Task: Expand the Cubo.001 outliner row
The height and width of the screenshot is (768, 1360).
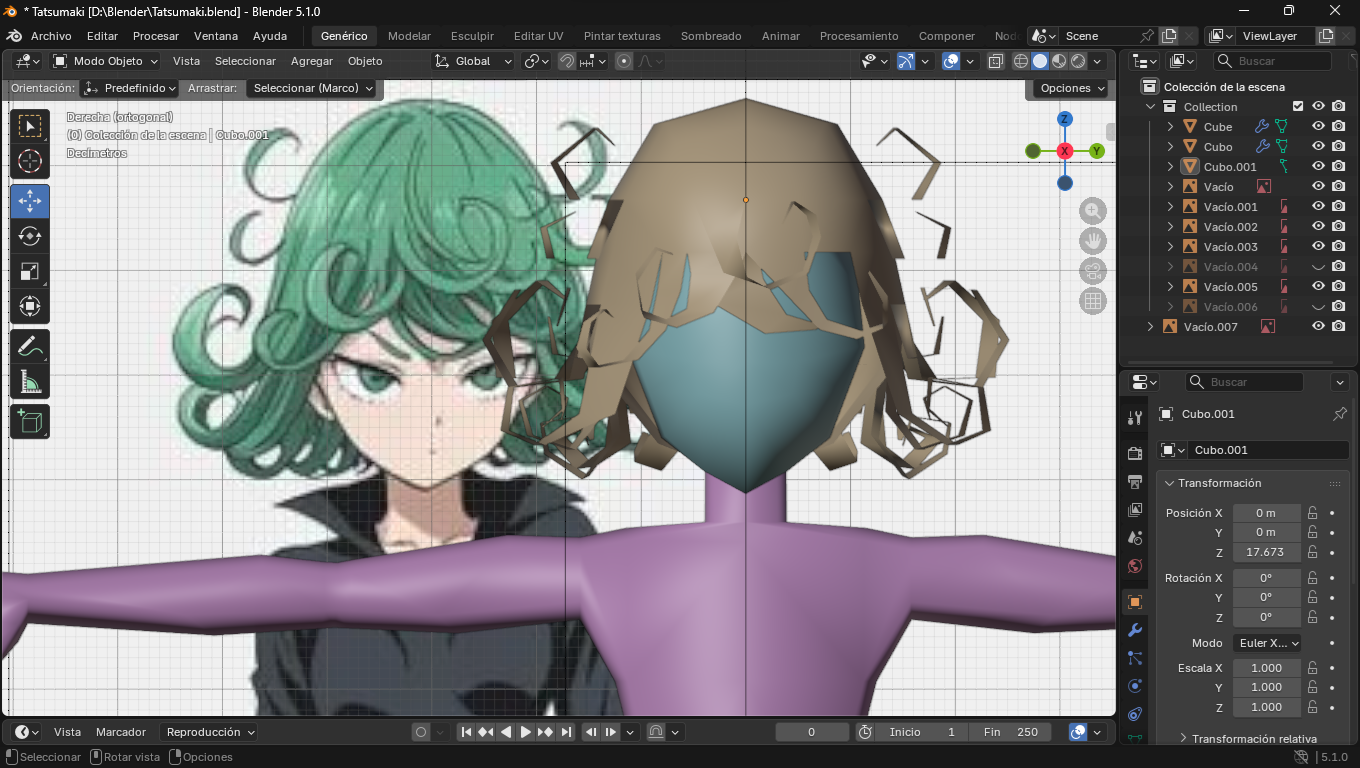Action: point(1171,167)
